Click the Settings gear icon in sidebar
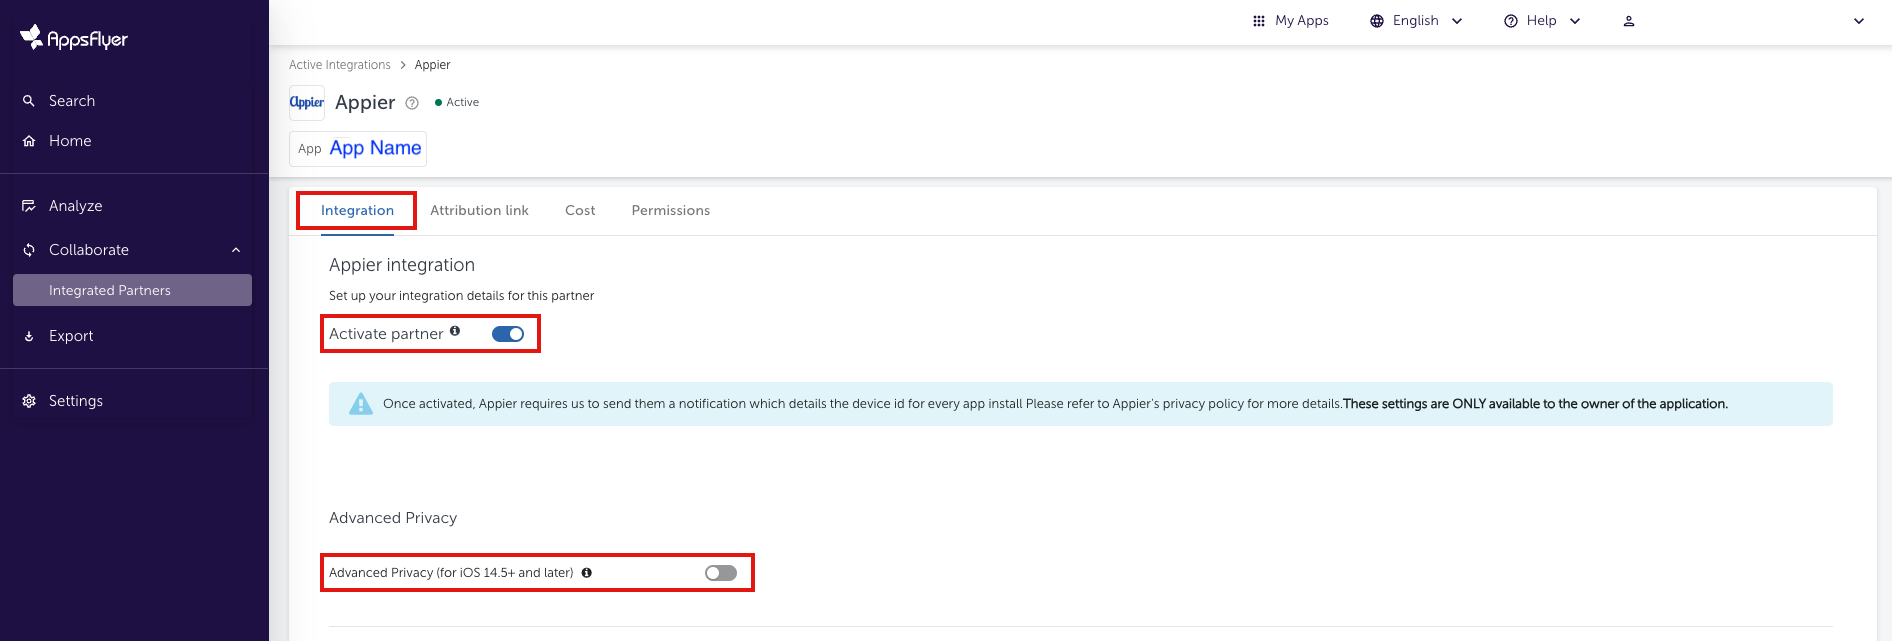 pyautogui.click(x=29, y=401)
